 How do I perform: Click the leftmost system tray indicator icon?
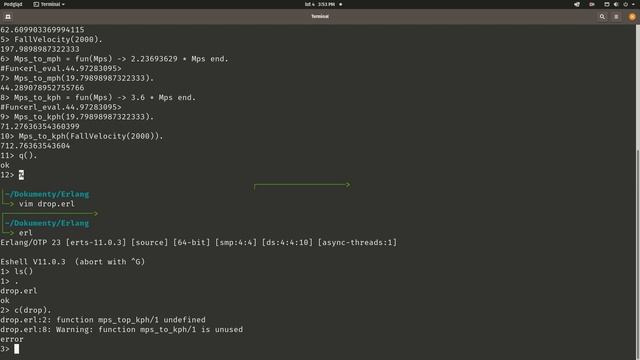coord(577,4)
